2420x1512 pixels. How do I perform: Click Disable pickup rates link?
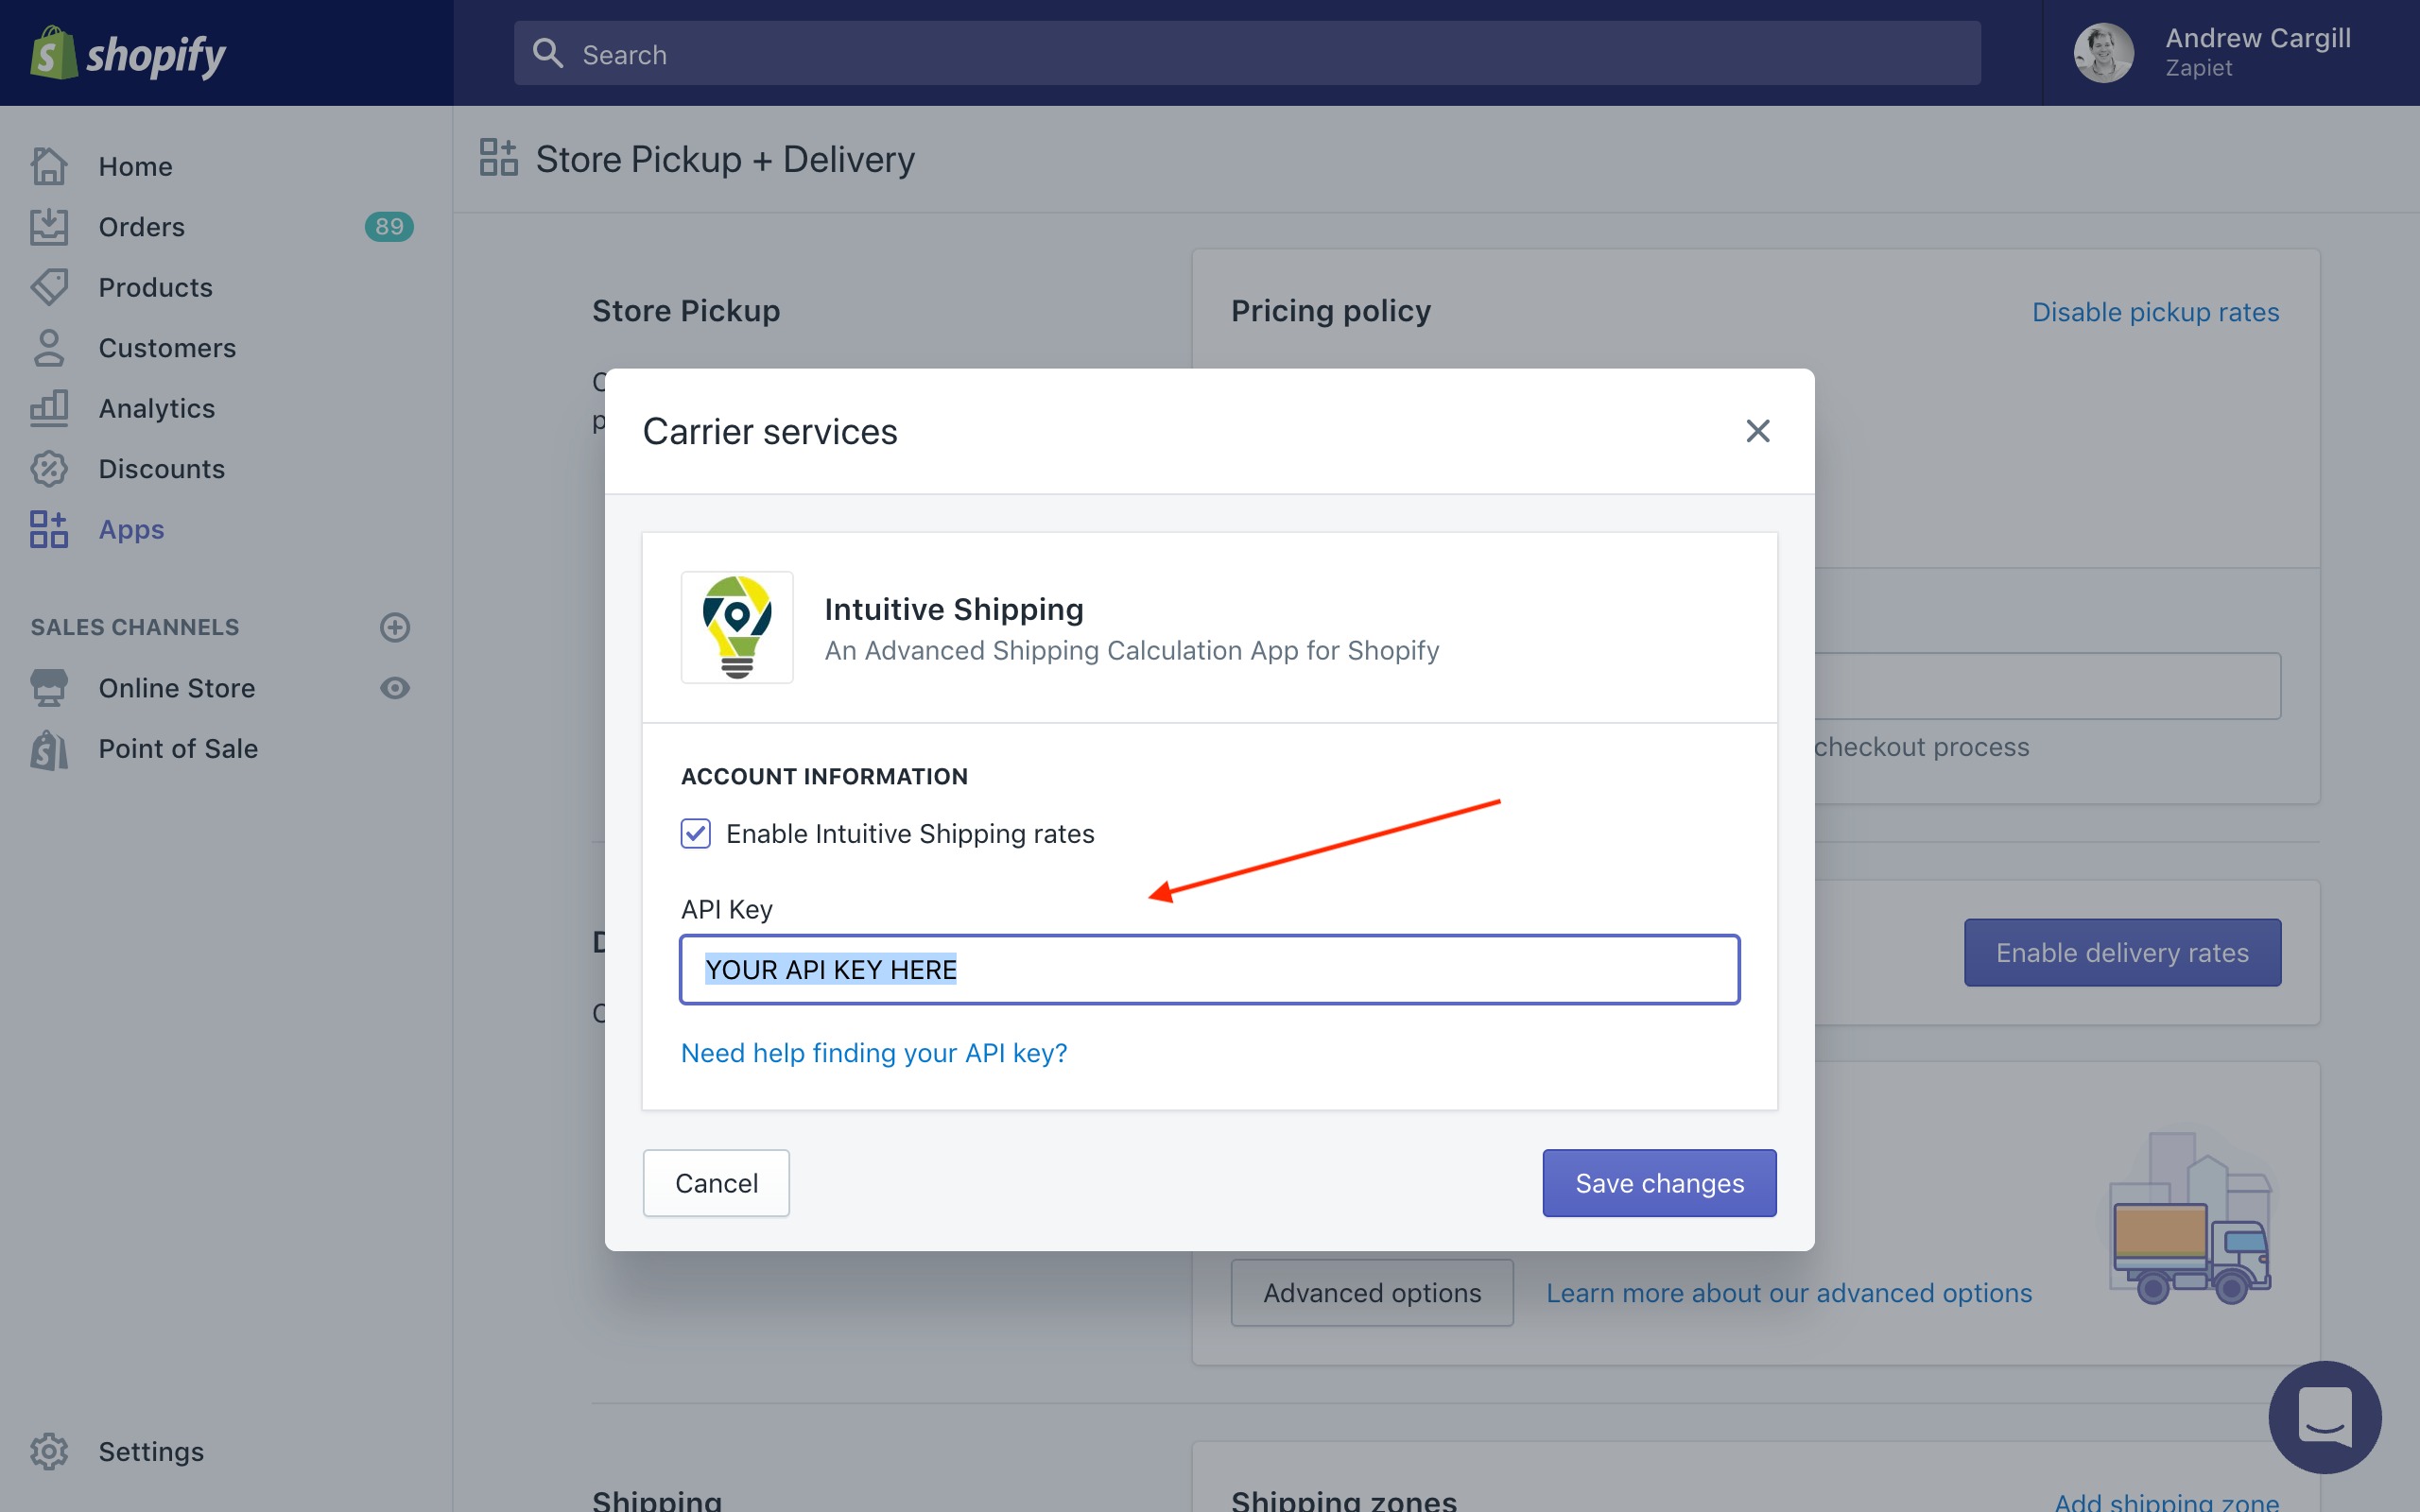point(2155,312)
